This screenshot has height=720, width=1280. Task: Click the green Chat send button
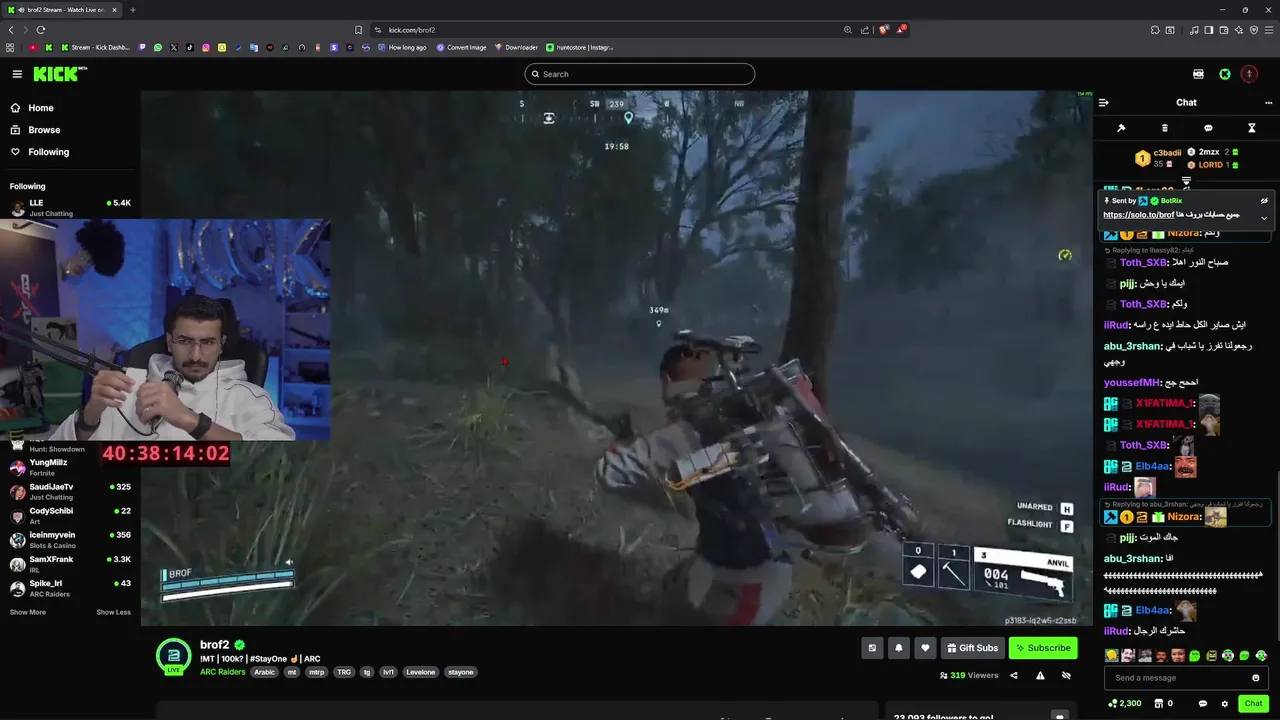[x=1253, y=703]
